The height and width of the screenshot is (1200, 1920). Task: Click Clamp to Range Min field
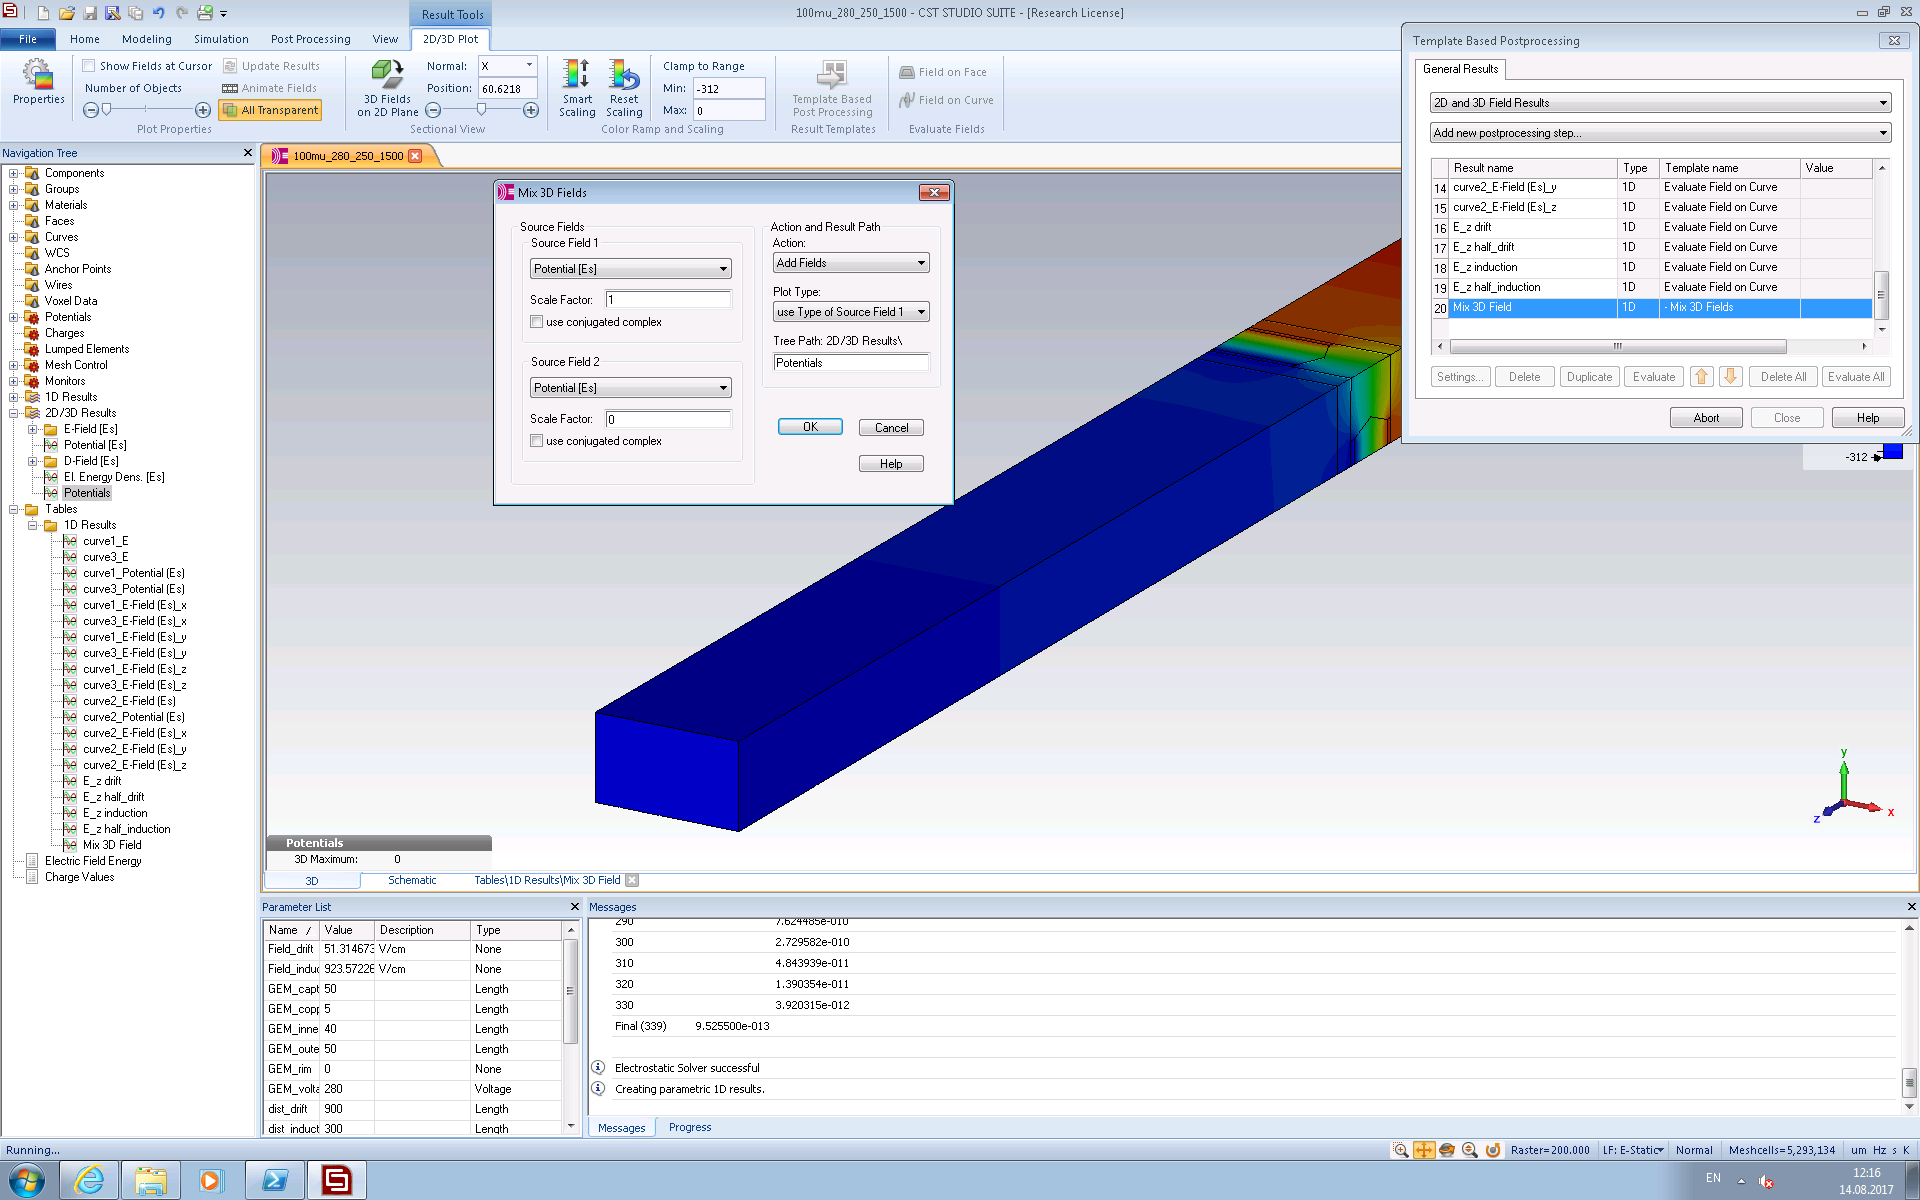pos(729,88)
